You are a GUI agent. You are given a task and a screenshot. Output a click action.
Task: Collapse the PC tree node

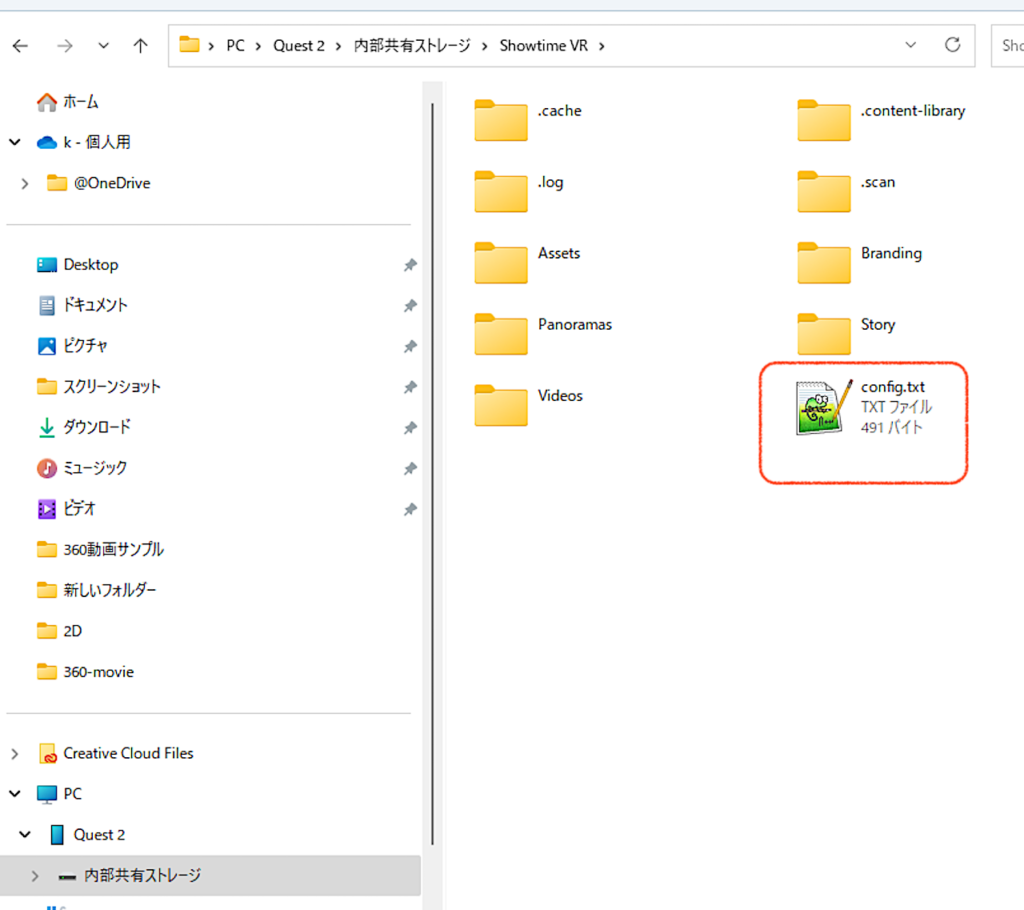coord(15,794)
